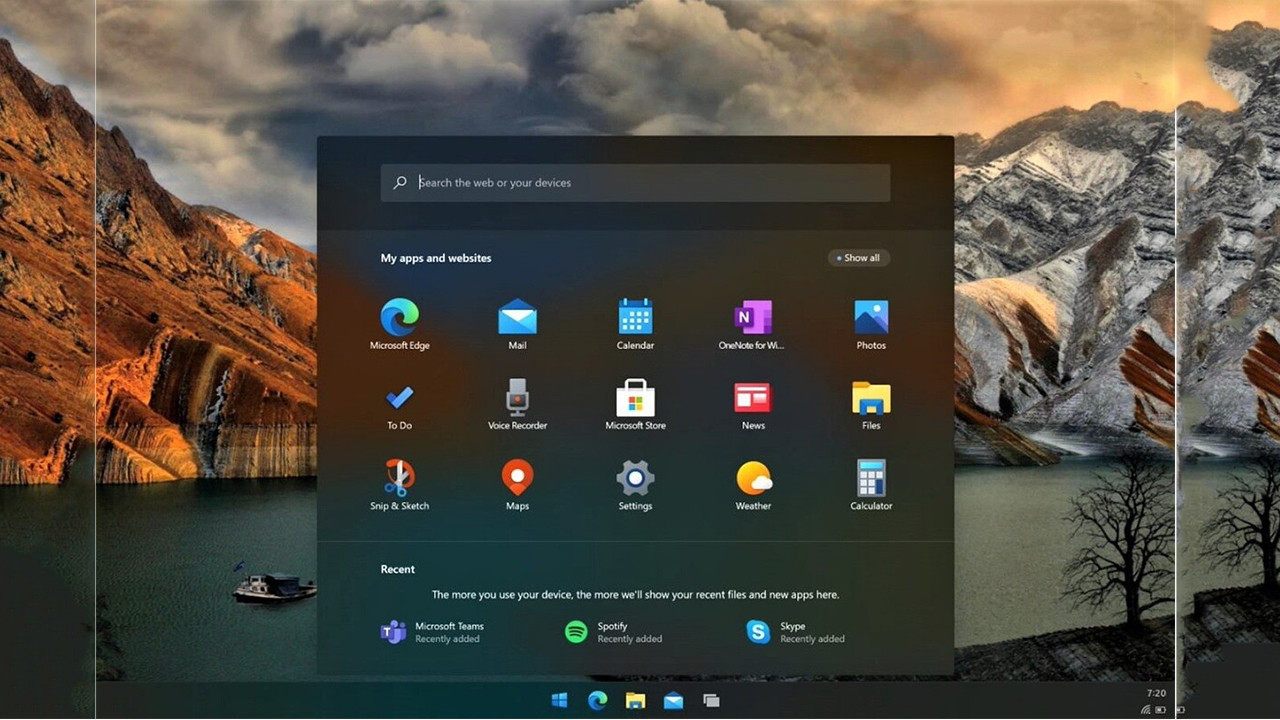Screen dimensions: 1280x720
Task: Open Settings from the app grid
Action: point(634,477)
